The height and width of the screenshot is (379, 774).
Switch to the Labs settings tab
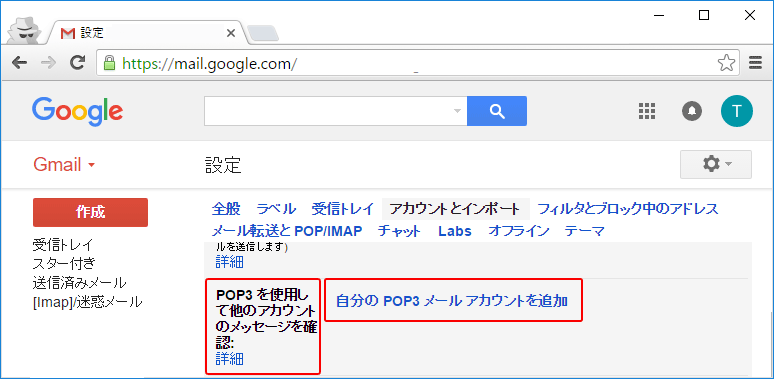click(455, 230)
